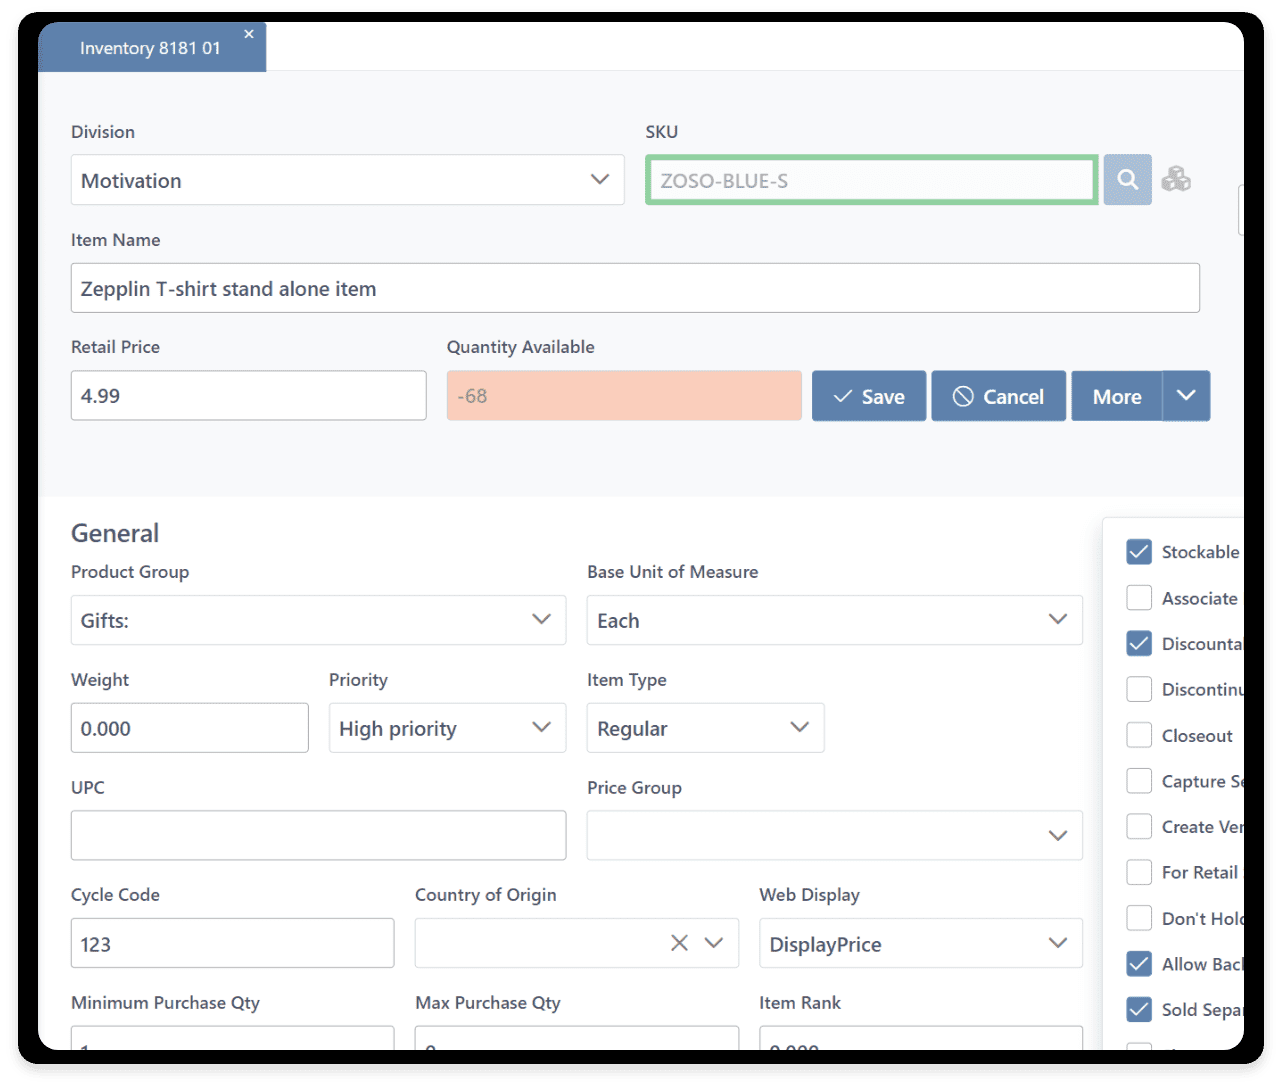1282x1088 pixels.
Task: Click the X on the Inventory tab
Action: (x=249, y=33)
